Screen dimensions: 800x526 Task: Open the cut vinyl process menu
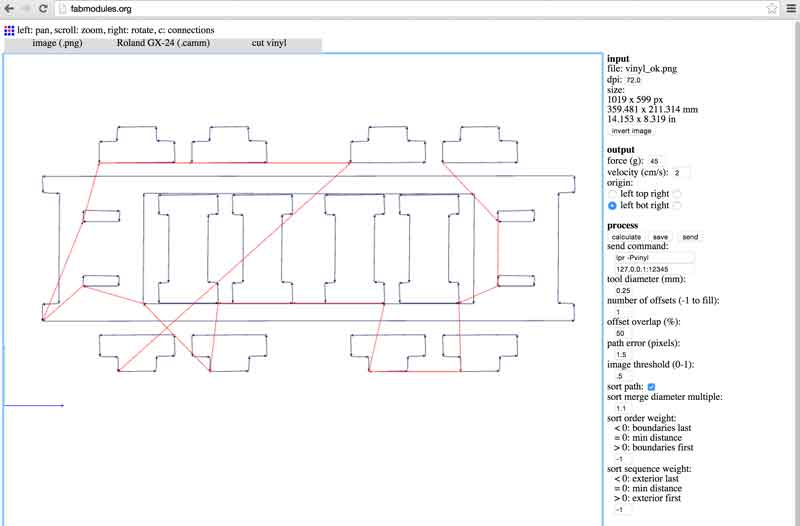(x=269, y=43)
